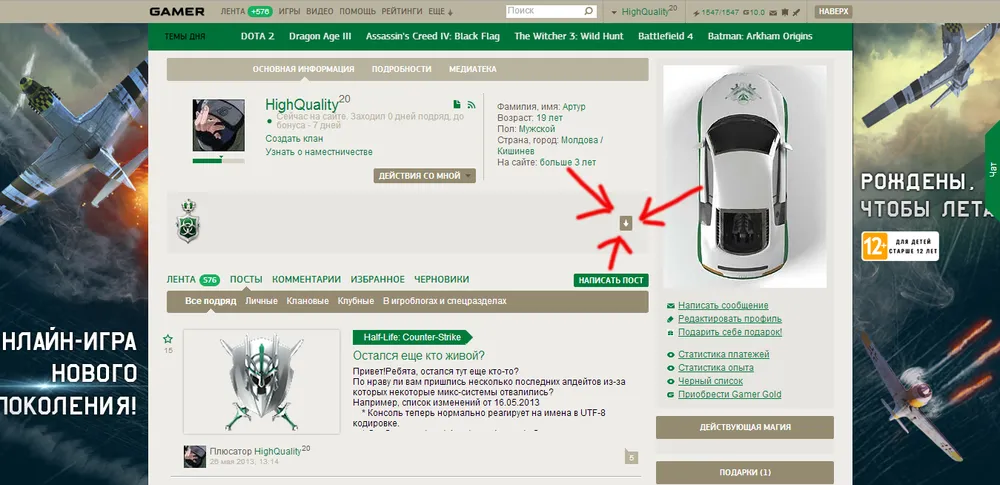1000x485 pixels.
Task: Expand the ПОДАРКИ (1) section
Action: [x=745, y=472]
